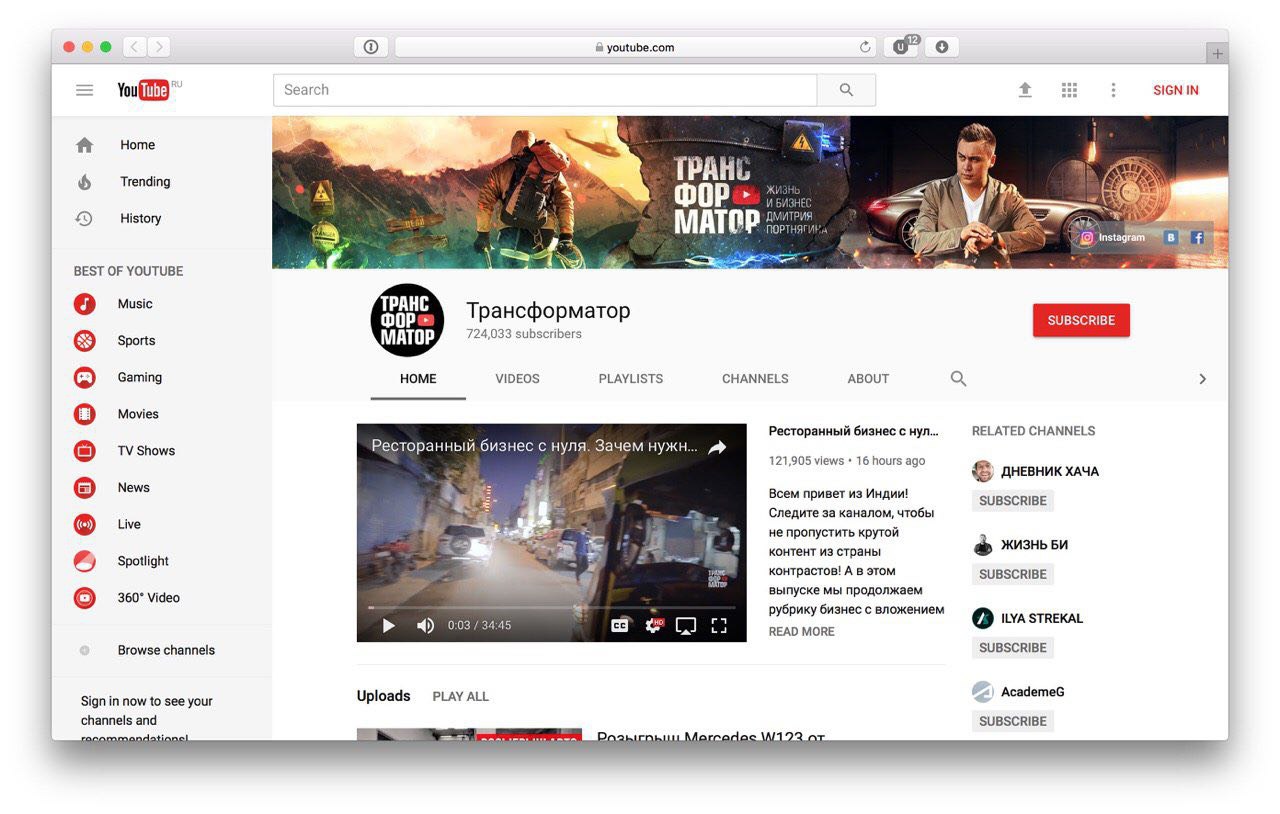Reload page in Safari address bar

point(865,47)
